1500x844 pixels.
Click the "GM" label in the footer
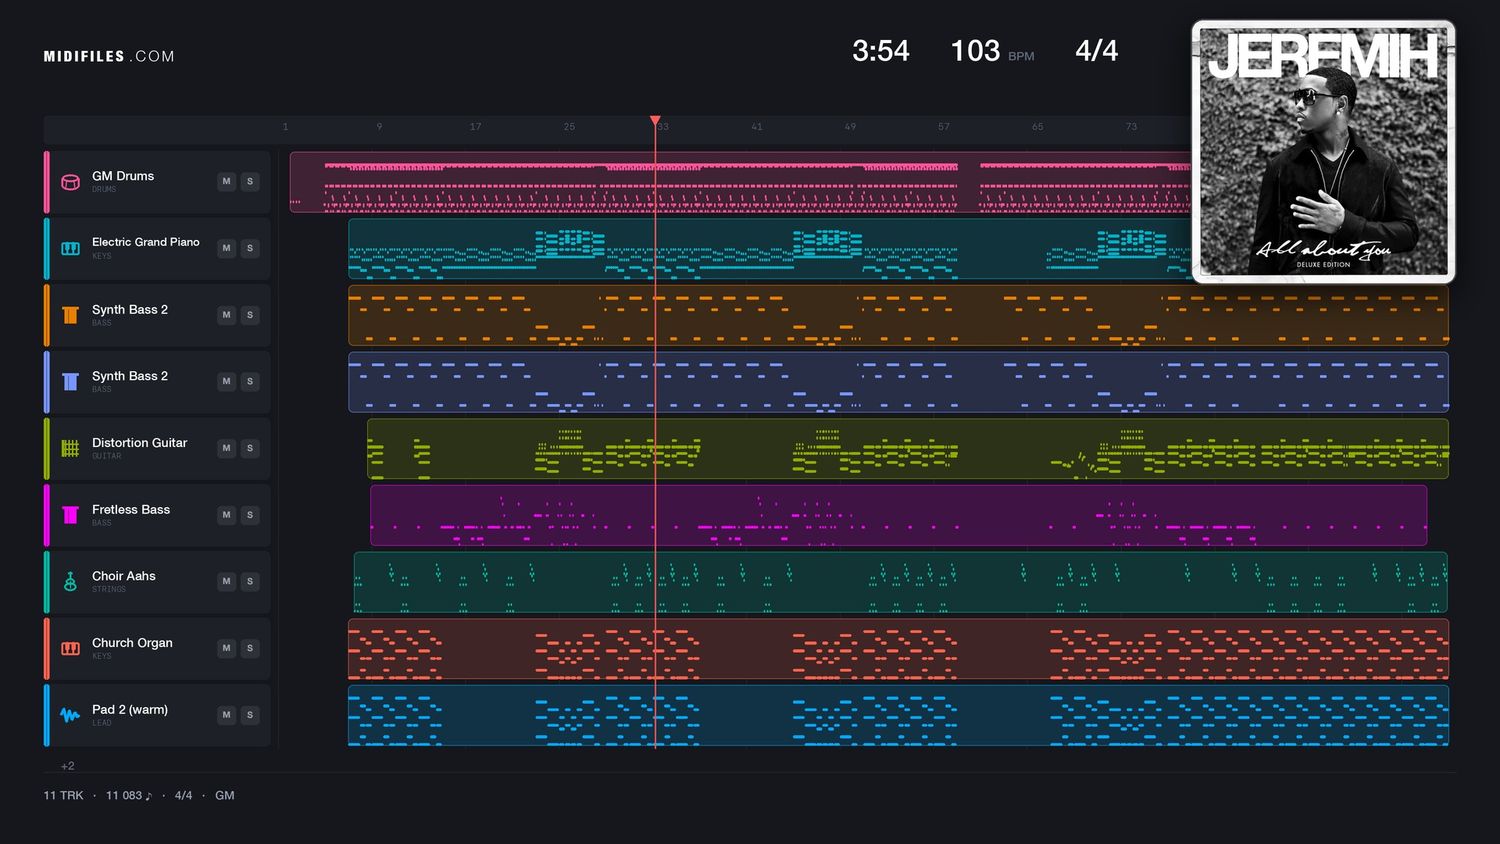pyautogui.click(x=225, y=796)
